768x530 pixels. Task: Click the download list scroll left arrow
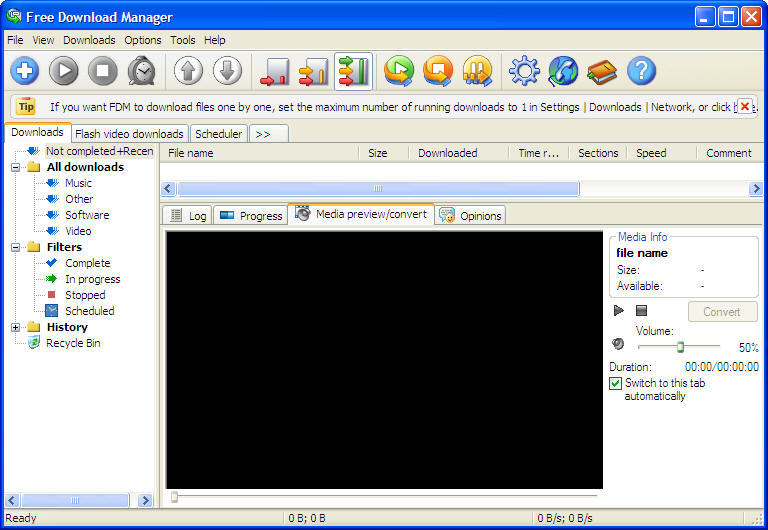pyautogui.click(x=168, y=188)
